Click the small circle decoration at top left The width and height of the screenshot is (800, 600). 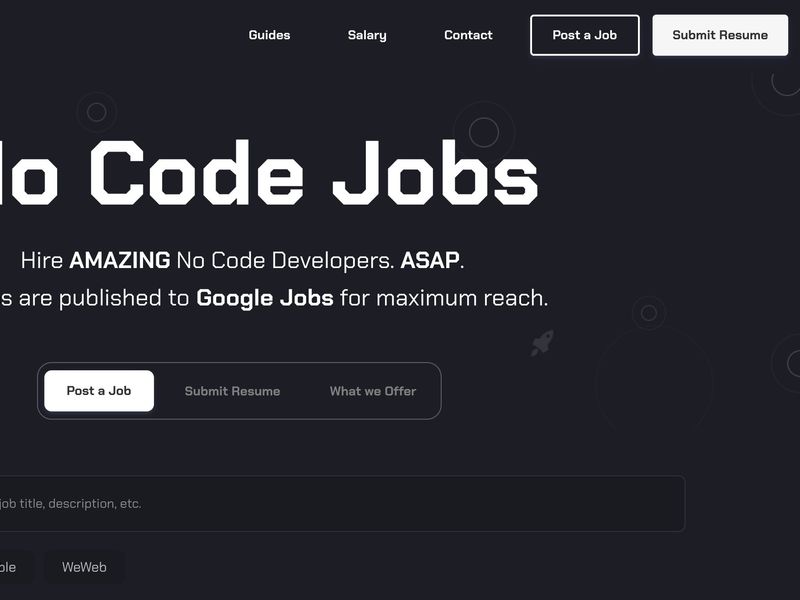coord(95,113)
